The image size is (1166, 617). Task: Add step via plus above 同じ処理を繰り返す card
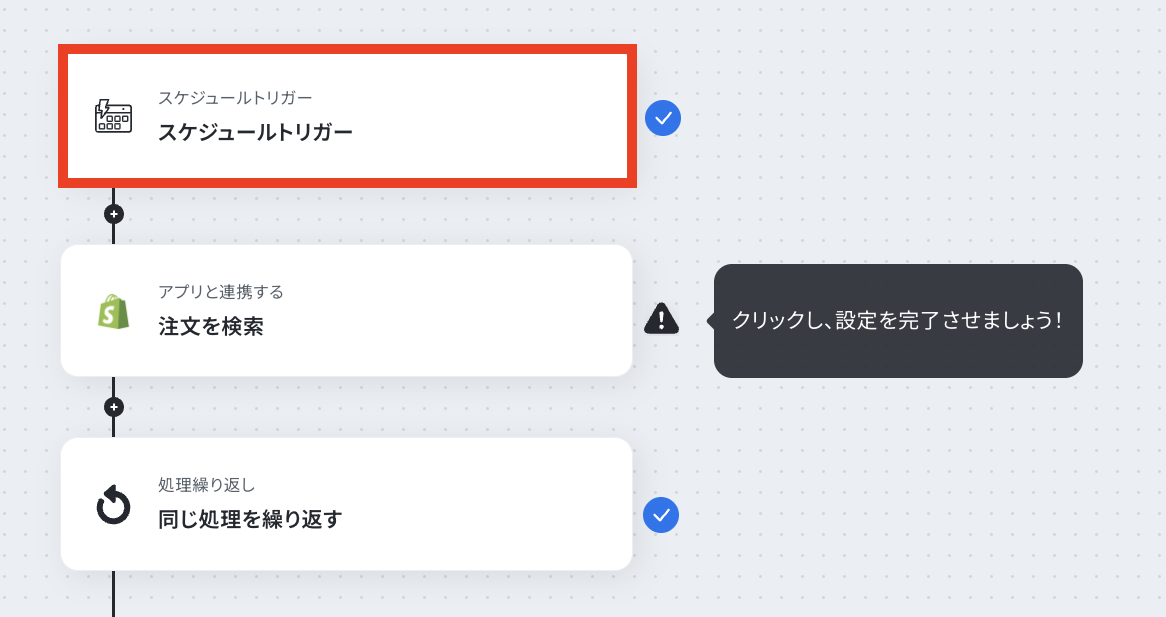point(114,407)
